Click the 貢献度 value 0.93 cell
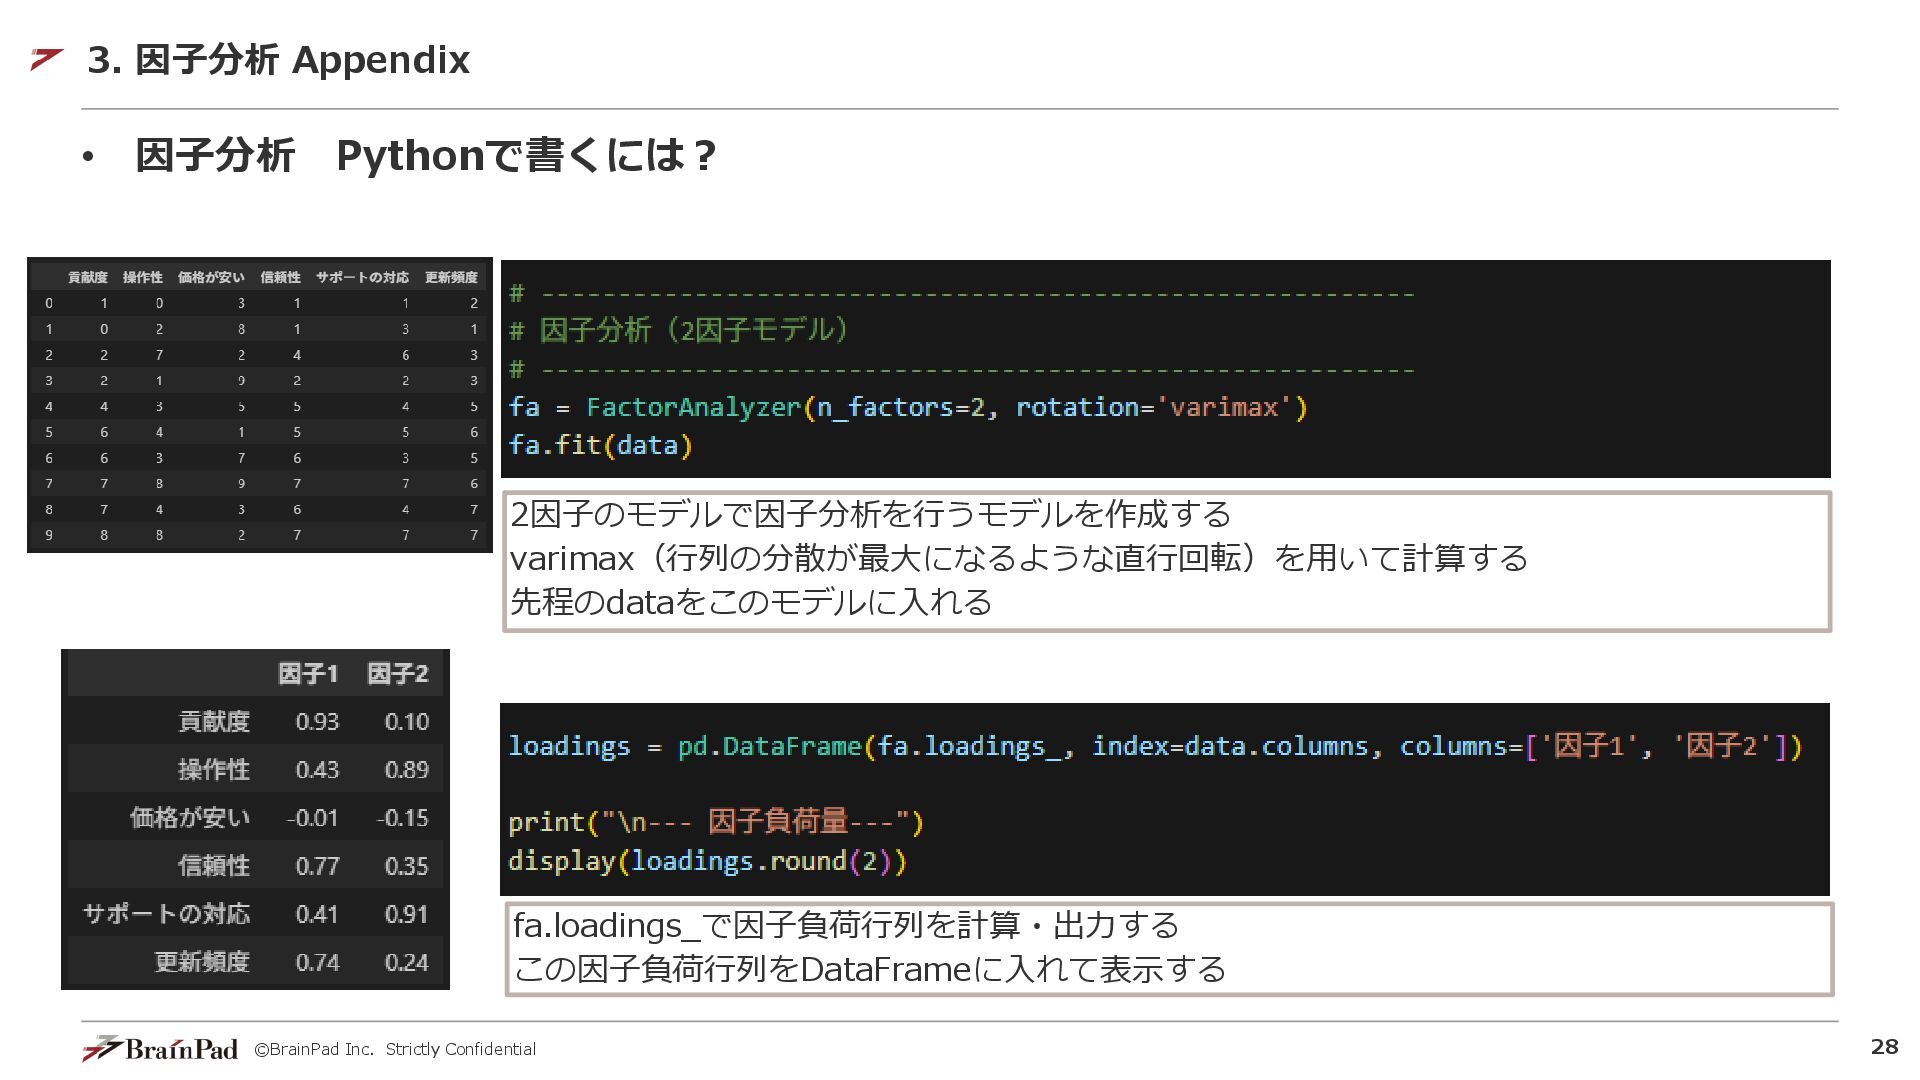Image resolution: width=1920 pixels, height=1080 pixels. [x=317, y=722]
